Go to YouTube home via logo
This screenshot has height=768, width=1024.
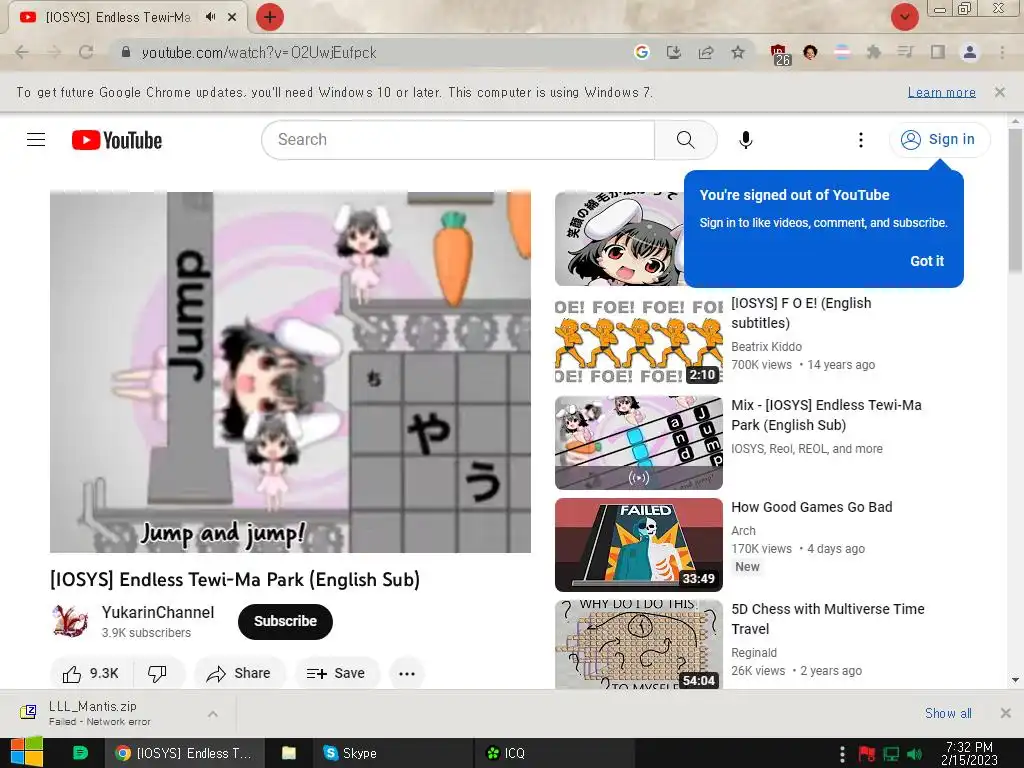[117, 140]
